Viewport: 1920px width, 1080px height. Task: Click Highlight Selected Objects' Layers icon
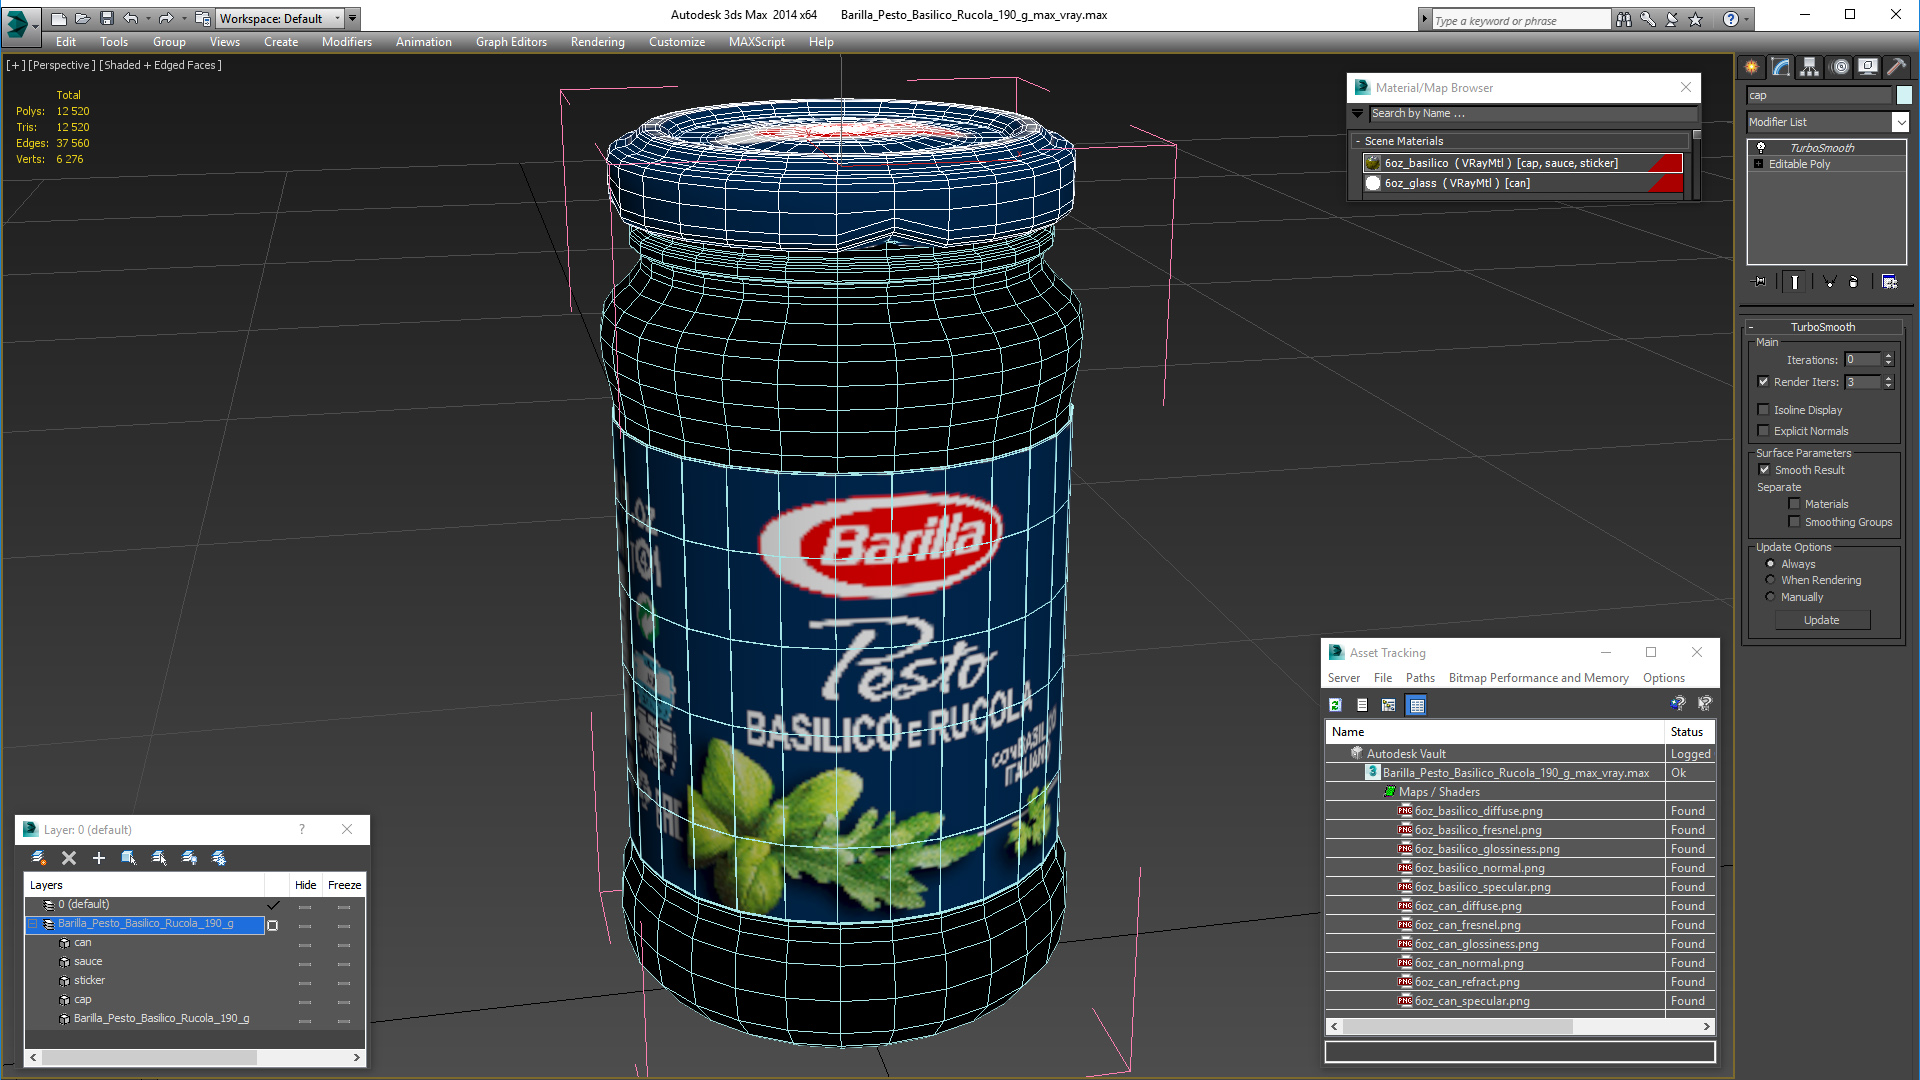coord(159,858)
